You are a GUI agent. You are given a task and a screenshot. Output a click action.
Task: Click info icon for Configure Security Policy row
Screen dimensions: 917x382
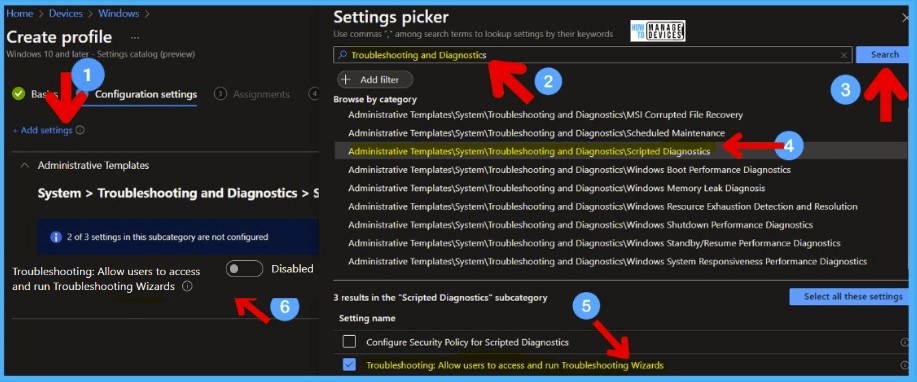point(904,342)
